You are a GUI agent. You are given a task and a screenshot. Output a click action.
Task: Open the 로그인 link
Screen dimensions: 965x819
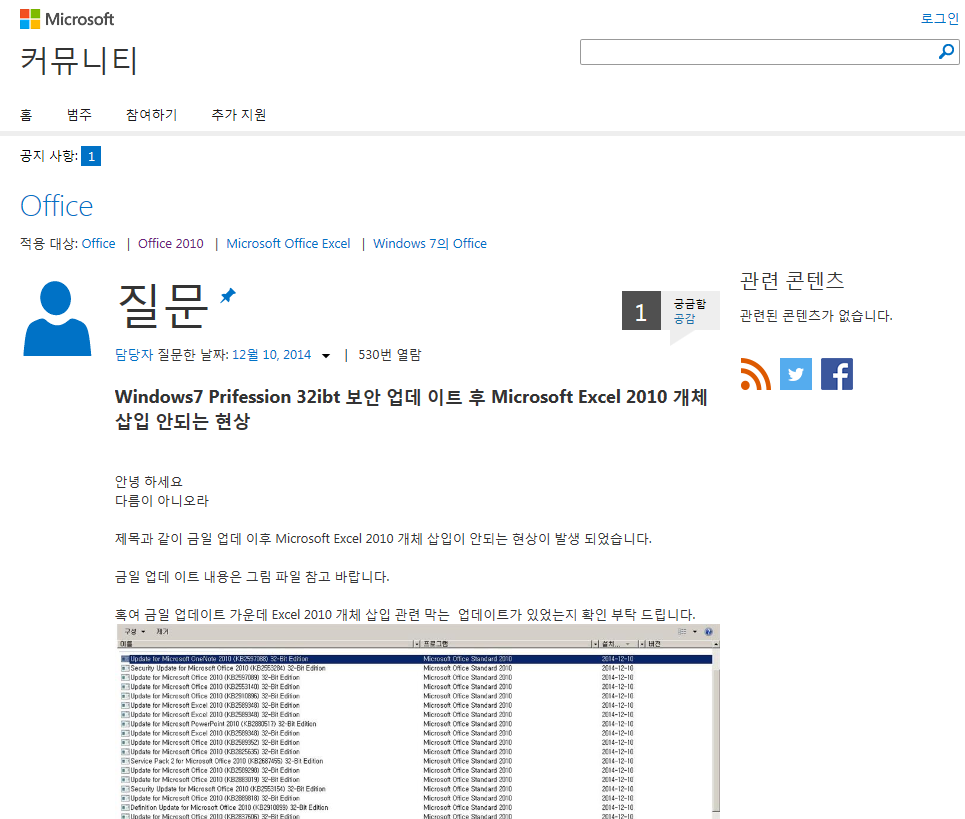pyautogui.click(x=939, y=18)
